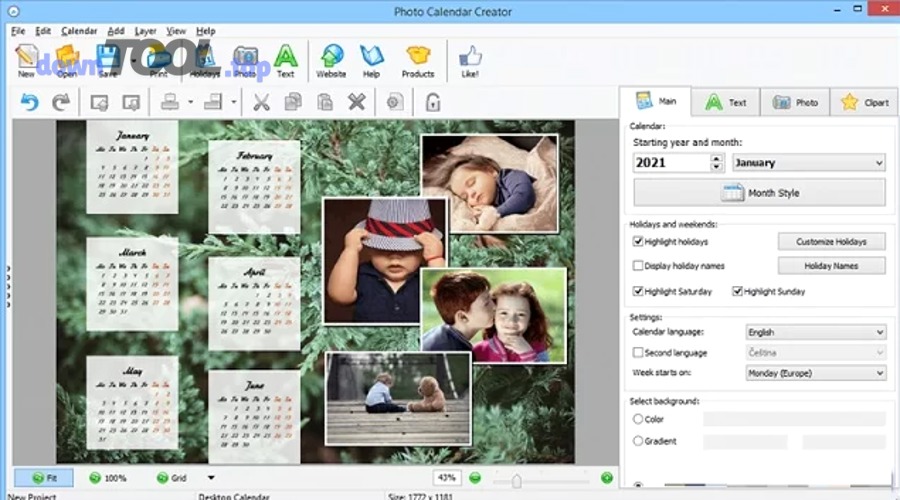This screenshot has width=900, height=500.
Task: Enable the Second language checkbox
Action: pyautogui.click(x=638, y=353)
